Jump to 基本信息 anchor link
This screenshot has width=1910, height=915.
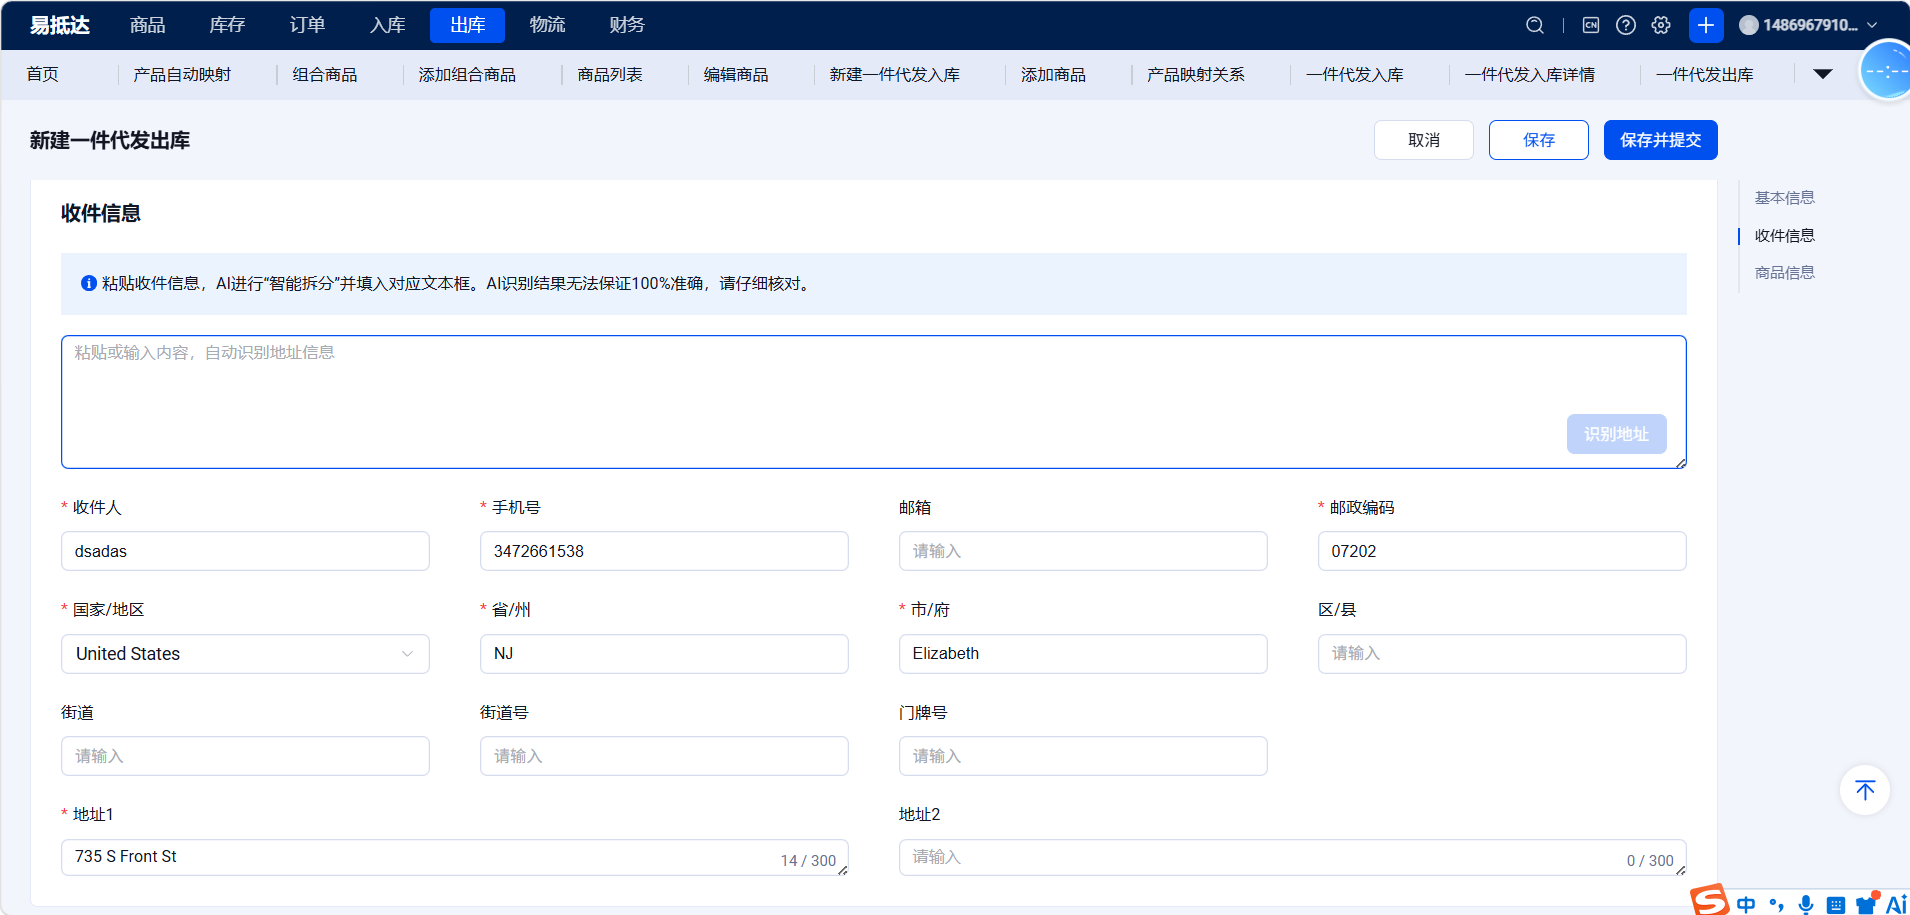click(x=1785, y=198)
